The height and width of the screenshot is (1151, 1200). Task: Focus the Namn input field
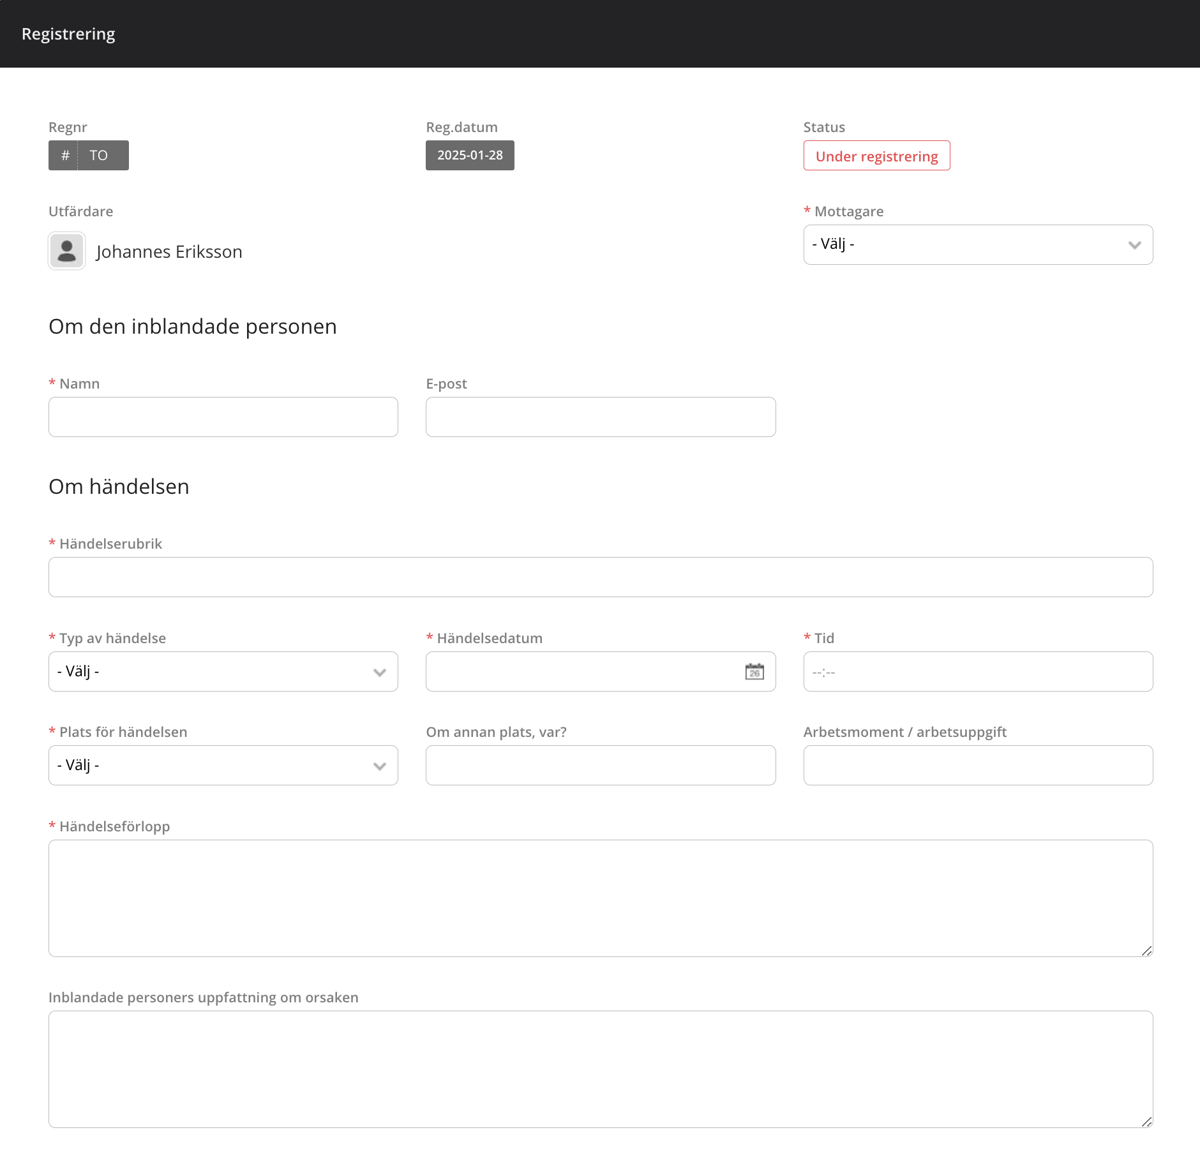(x=223, y=417)
